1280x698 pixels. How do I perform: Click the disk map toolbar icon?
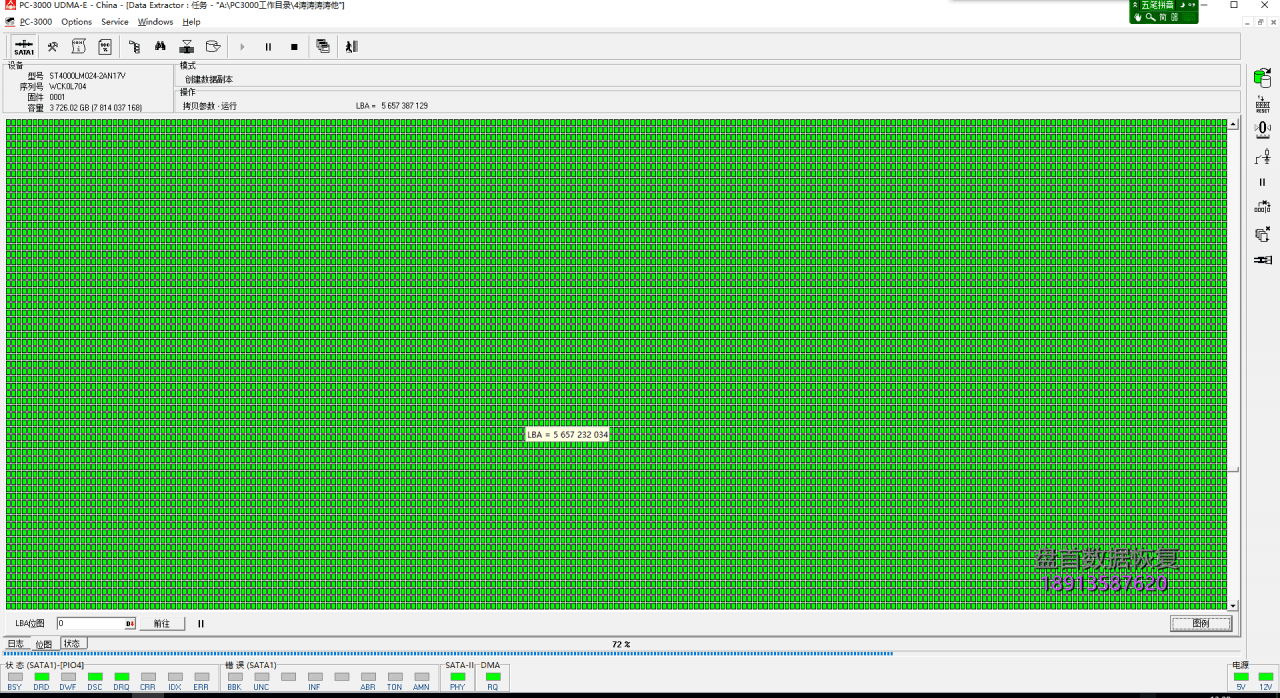[186, 46]
